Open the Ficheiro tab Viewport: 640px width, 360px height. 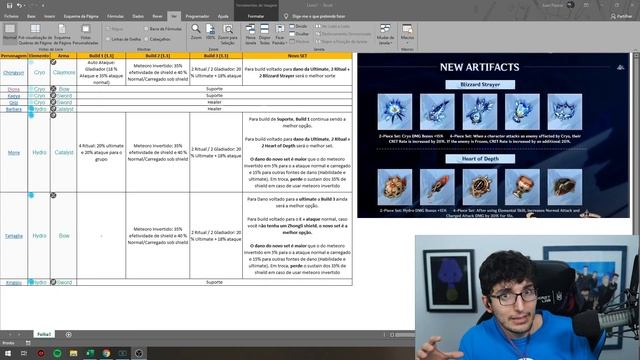(11, 16)
